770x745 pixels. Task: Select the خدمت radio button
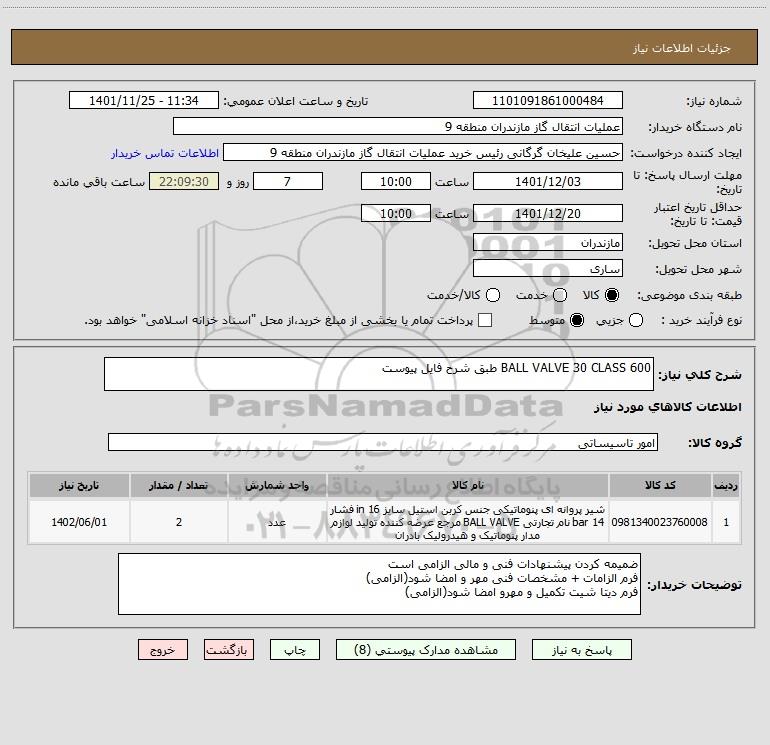[560, 295]
